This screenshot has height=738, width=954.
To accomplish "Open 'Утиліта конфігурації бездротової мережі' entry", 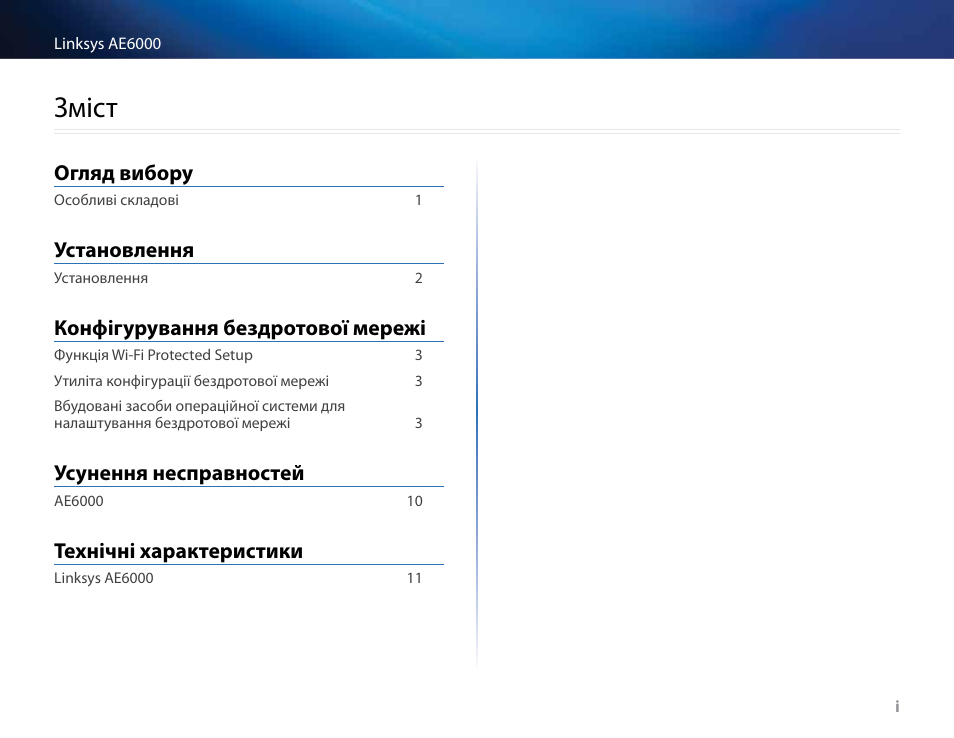I will 192,381.
